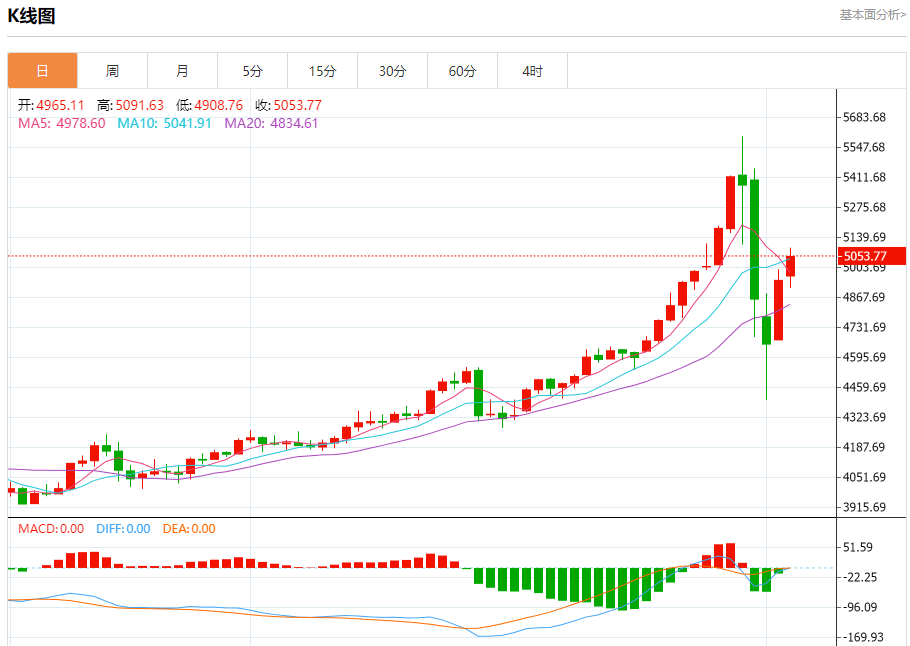This screenshot has height=646, width=910.
Task: Click the orange DEA indicator label
Action: (x=187, y=529)
